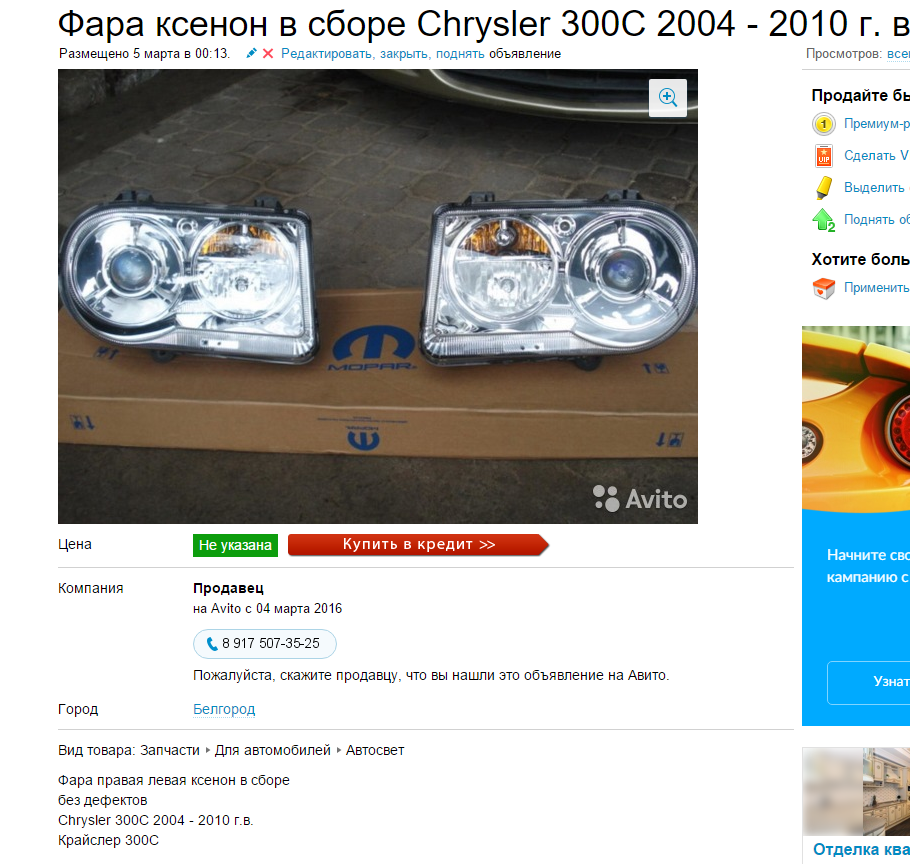Open the Белгород city link
This screenshot has width=910, height=864.
click(224, 709)
